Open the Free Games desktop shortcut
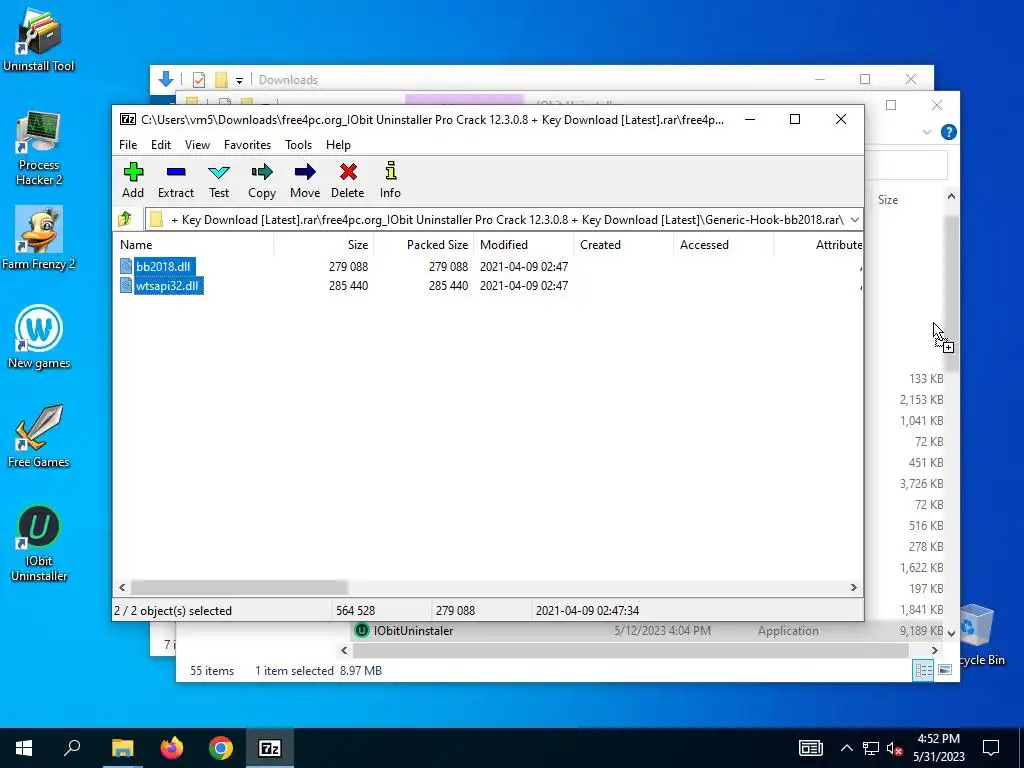The width and height of the screenshot is (1024, 768). click(39, 436)
